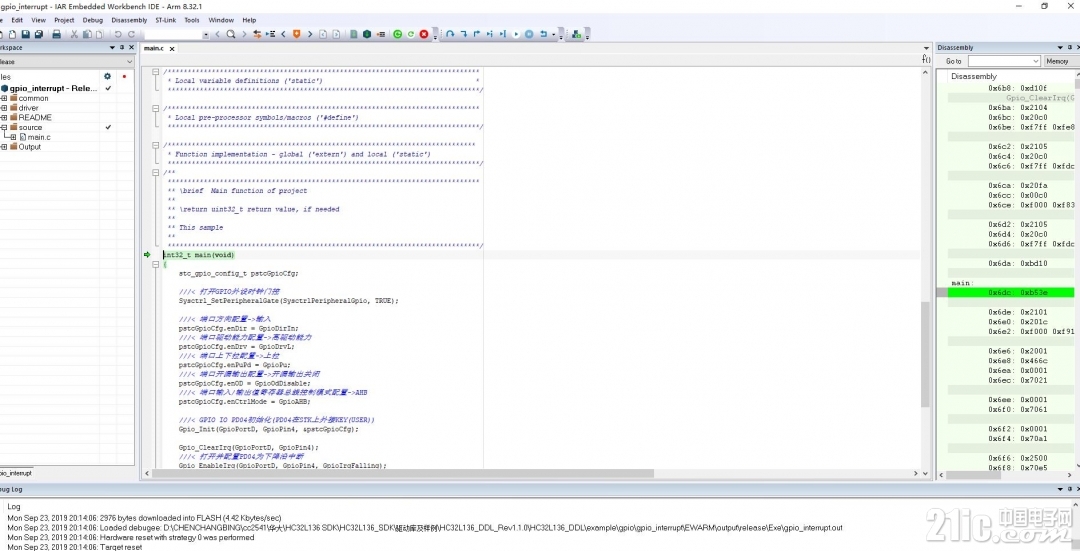The image size is (1080, 551).
Task: Open the Disassembly menu
Action: click(129, 20)
